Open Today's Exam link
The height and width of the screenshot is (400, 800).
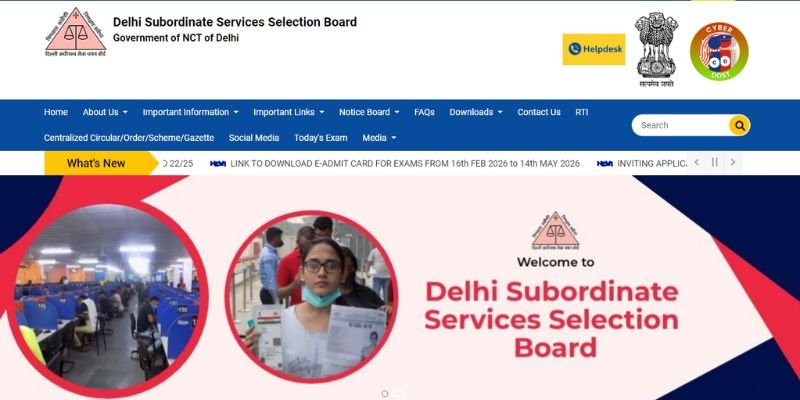320,138
